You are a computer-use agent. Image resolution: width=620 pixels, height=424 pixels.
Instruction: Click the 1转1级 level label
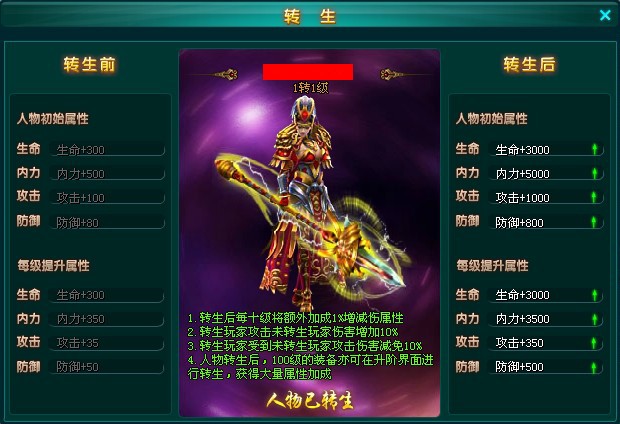tap(310, 88)
